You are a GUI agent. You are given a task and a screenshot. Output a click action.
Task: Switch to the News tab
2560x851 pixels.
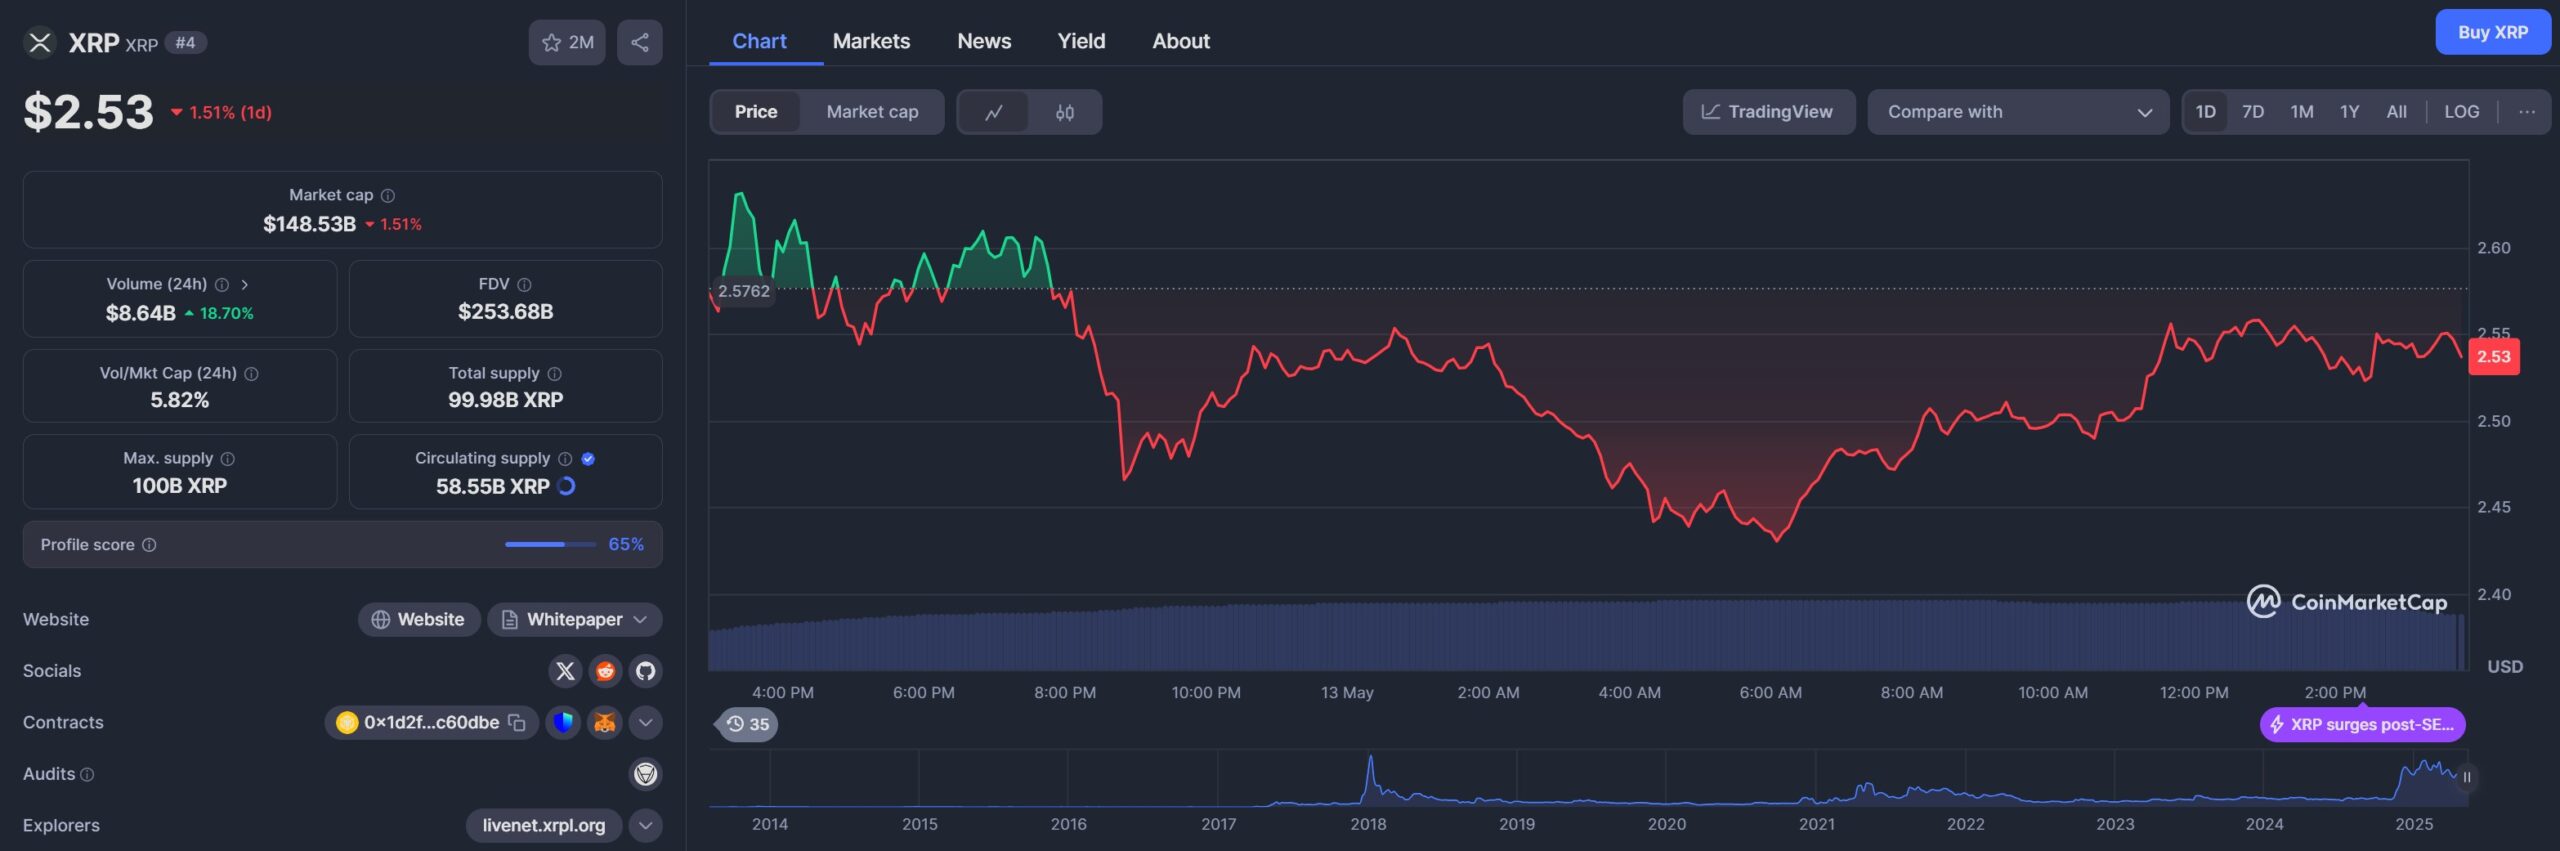pyautogui.click(x=984, y=41)
